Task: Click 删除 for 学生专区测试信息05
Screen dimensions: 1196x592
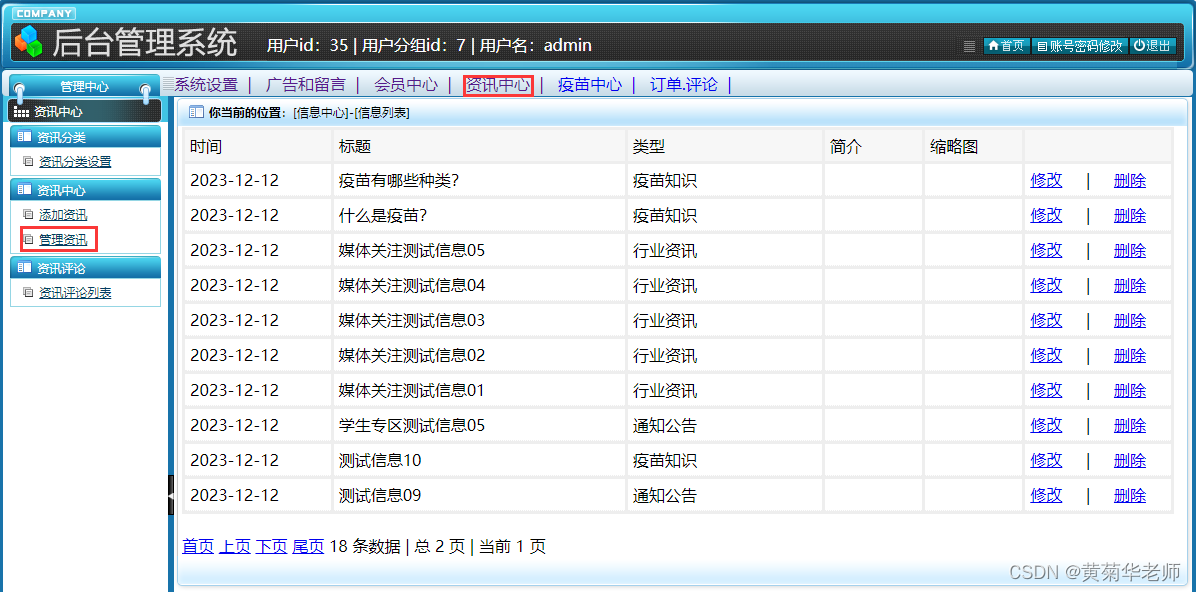Action: [1130, 426]
